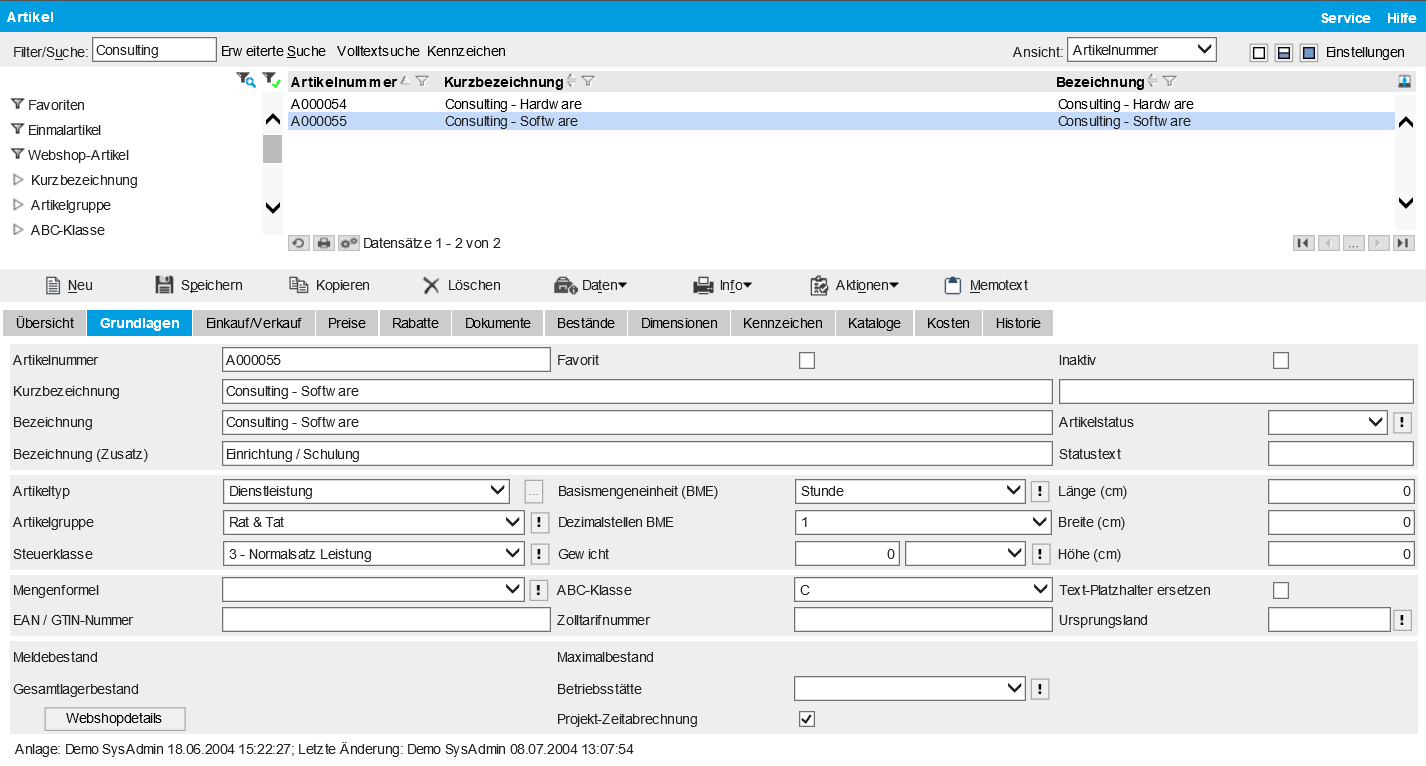
Task: Click the filter icon next to Kurzbezeichnung column
Action: coord(588,81)
